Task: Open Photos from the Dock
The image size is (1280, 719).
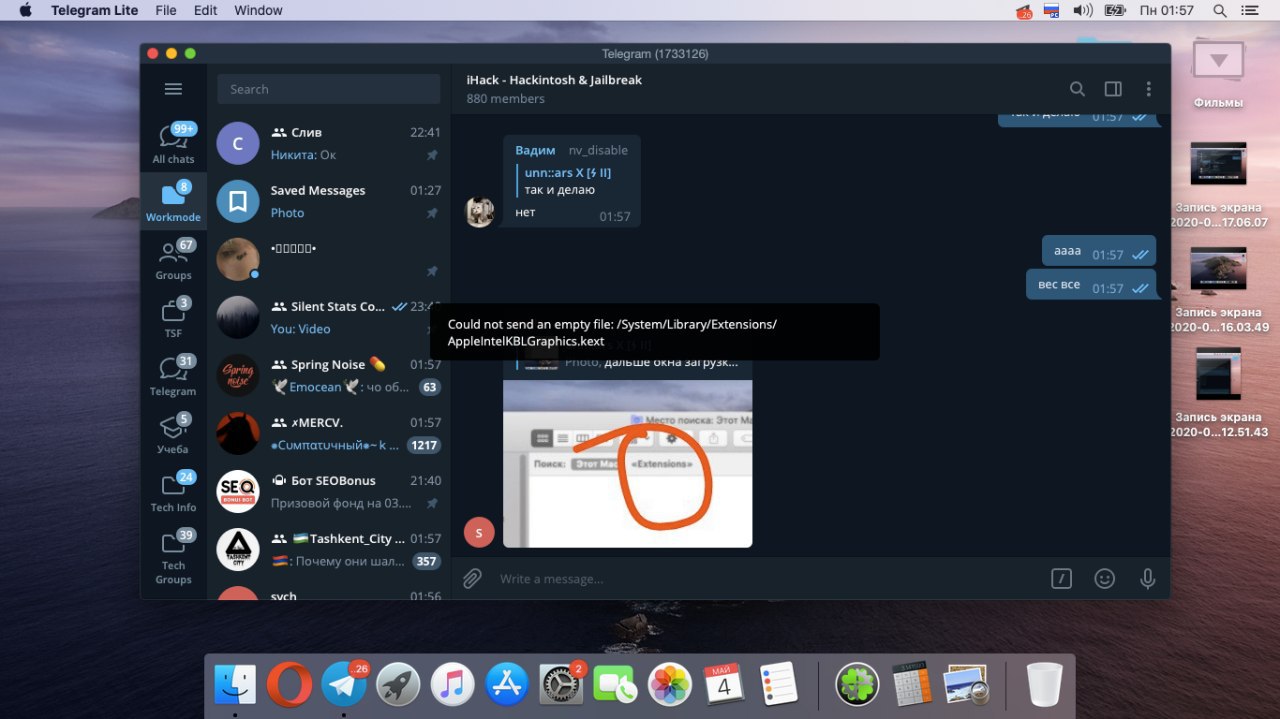Action: [670, 685]
